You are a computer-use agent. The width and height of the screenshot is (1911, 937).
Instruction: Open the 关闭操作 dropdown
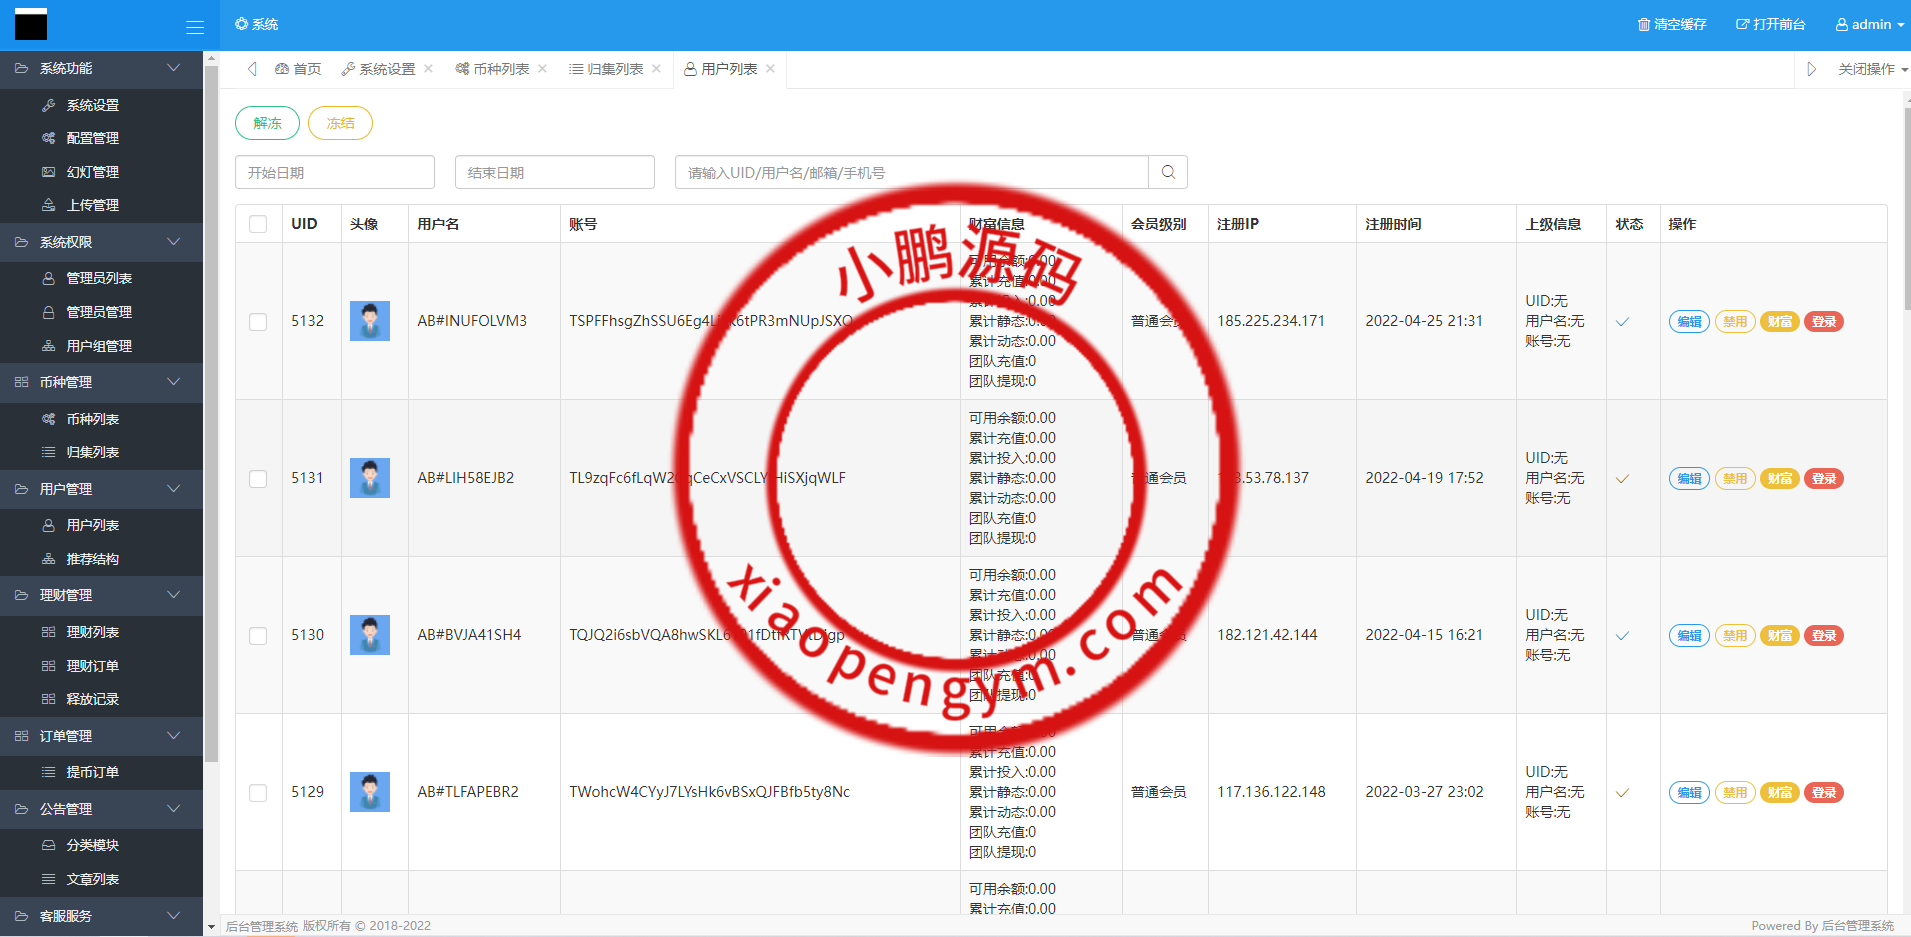(1872, 69)
